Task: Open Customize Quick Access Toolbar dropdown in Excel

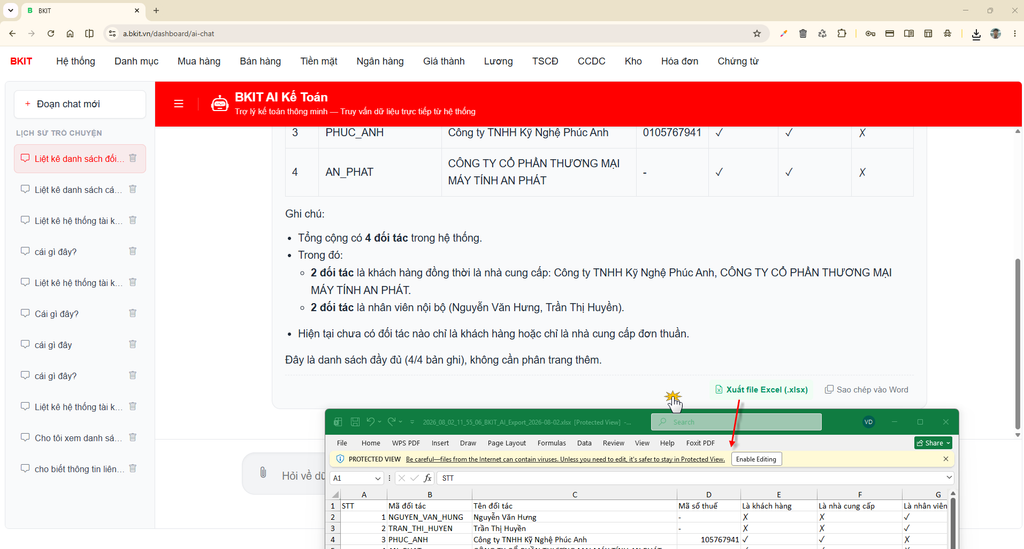Action: (411, 422)
